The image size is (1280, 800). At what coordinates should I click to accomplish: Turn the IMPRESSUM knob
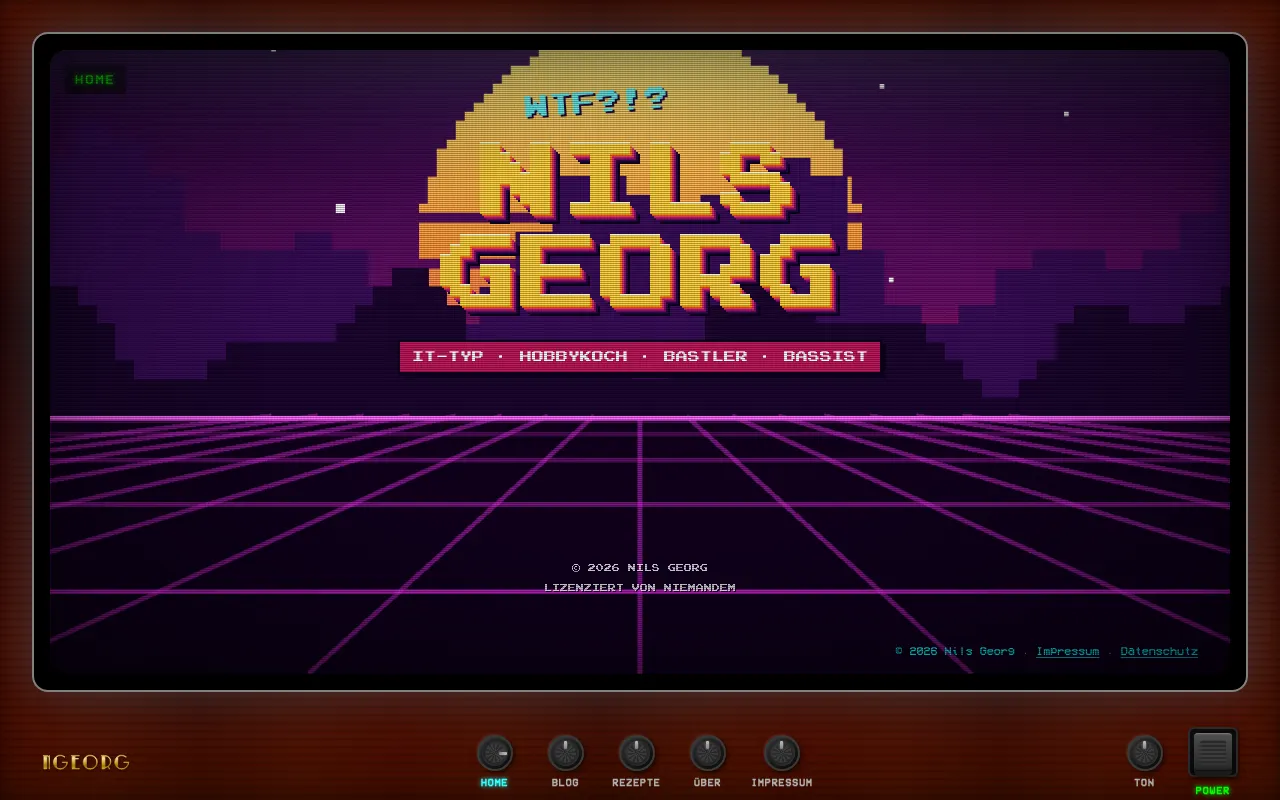[781, 753]
